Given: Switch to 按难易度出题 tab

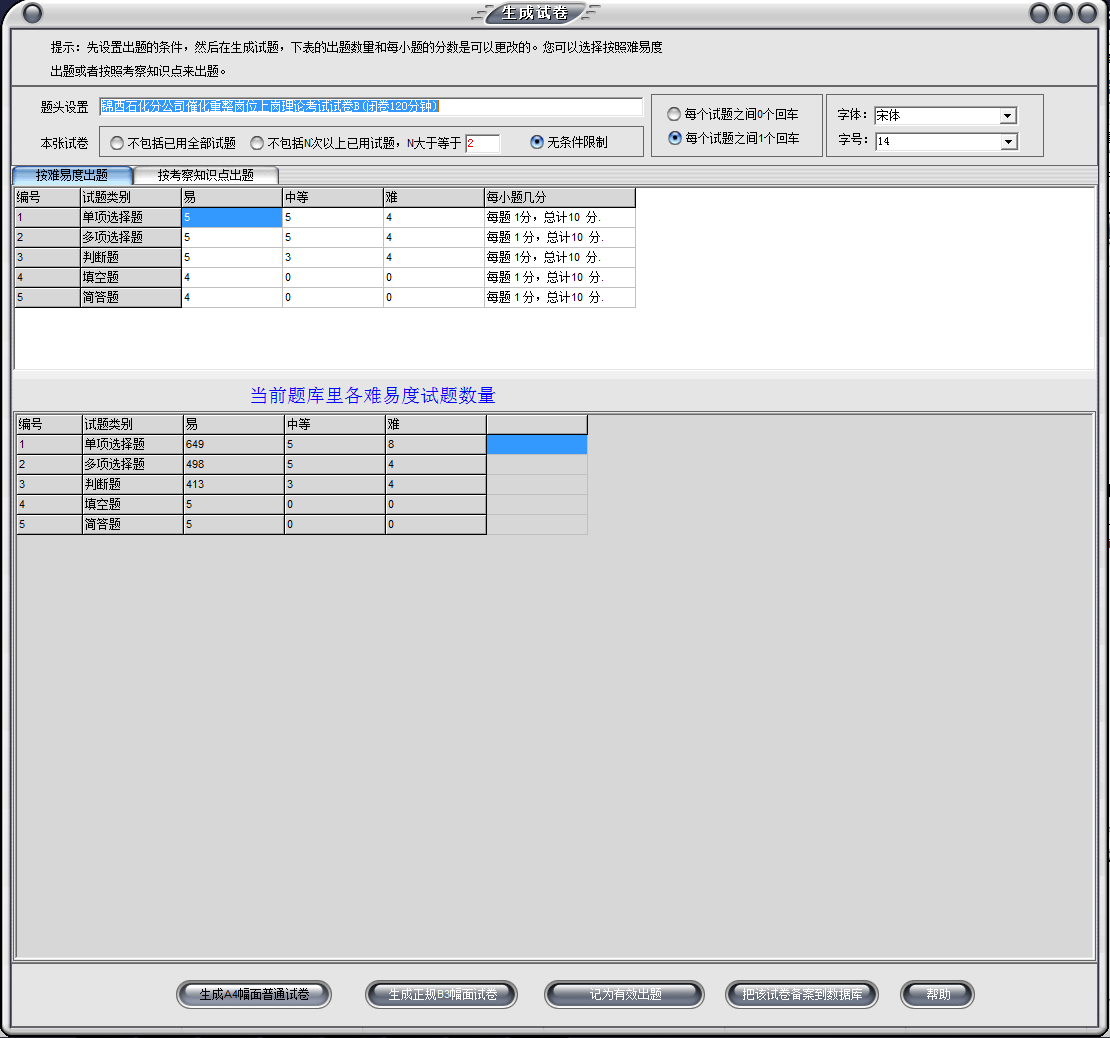Looking at the screenshot, I should pos(72,175).
